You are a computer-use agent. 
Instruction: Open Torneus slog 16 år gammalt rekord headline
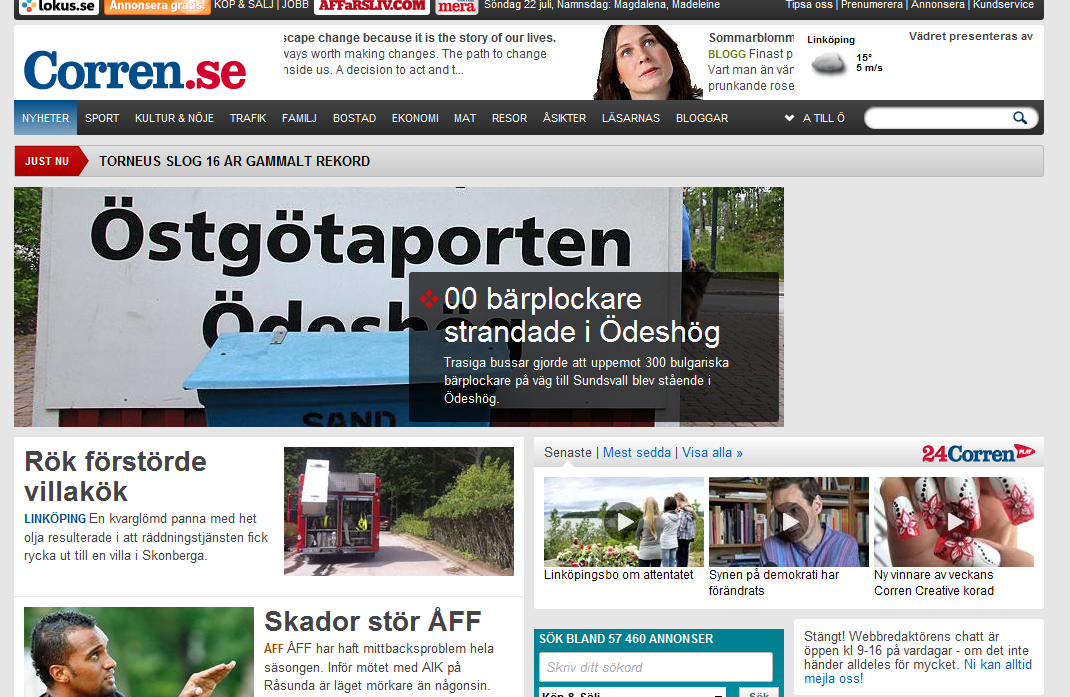(x=234, y=161)
